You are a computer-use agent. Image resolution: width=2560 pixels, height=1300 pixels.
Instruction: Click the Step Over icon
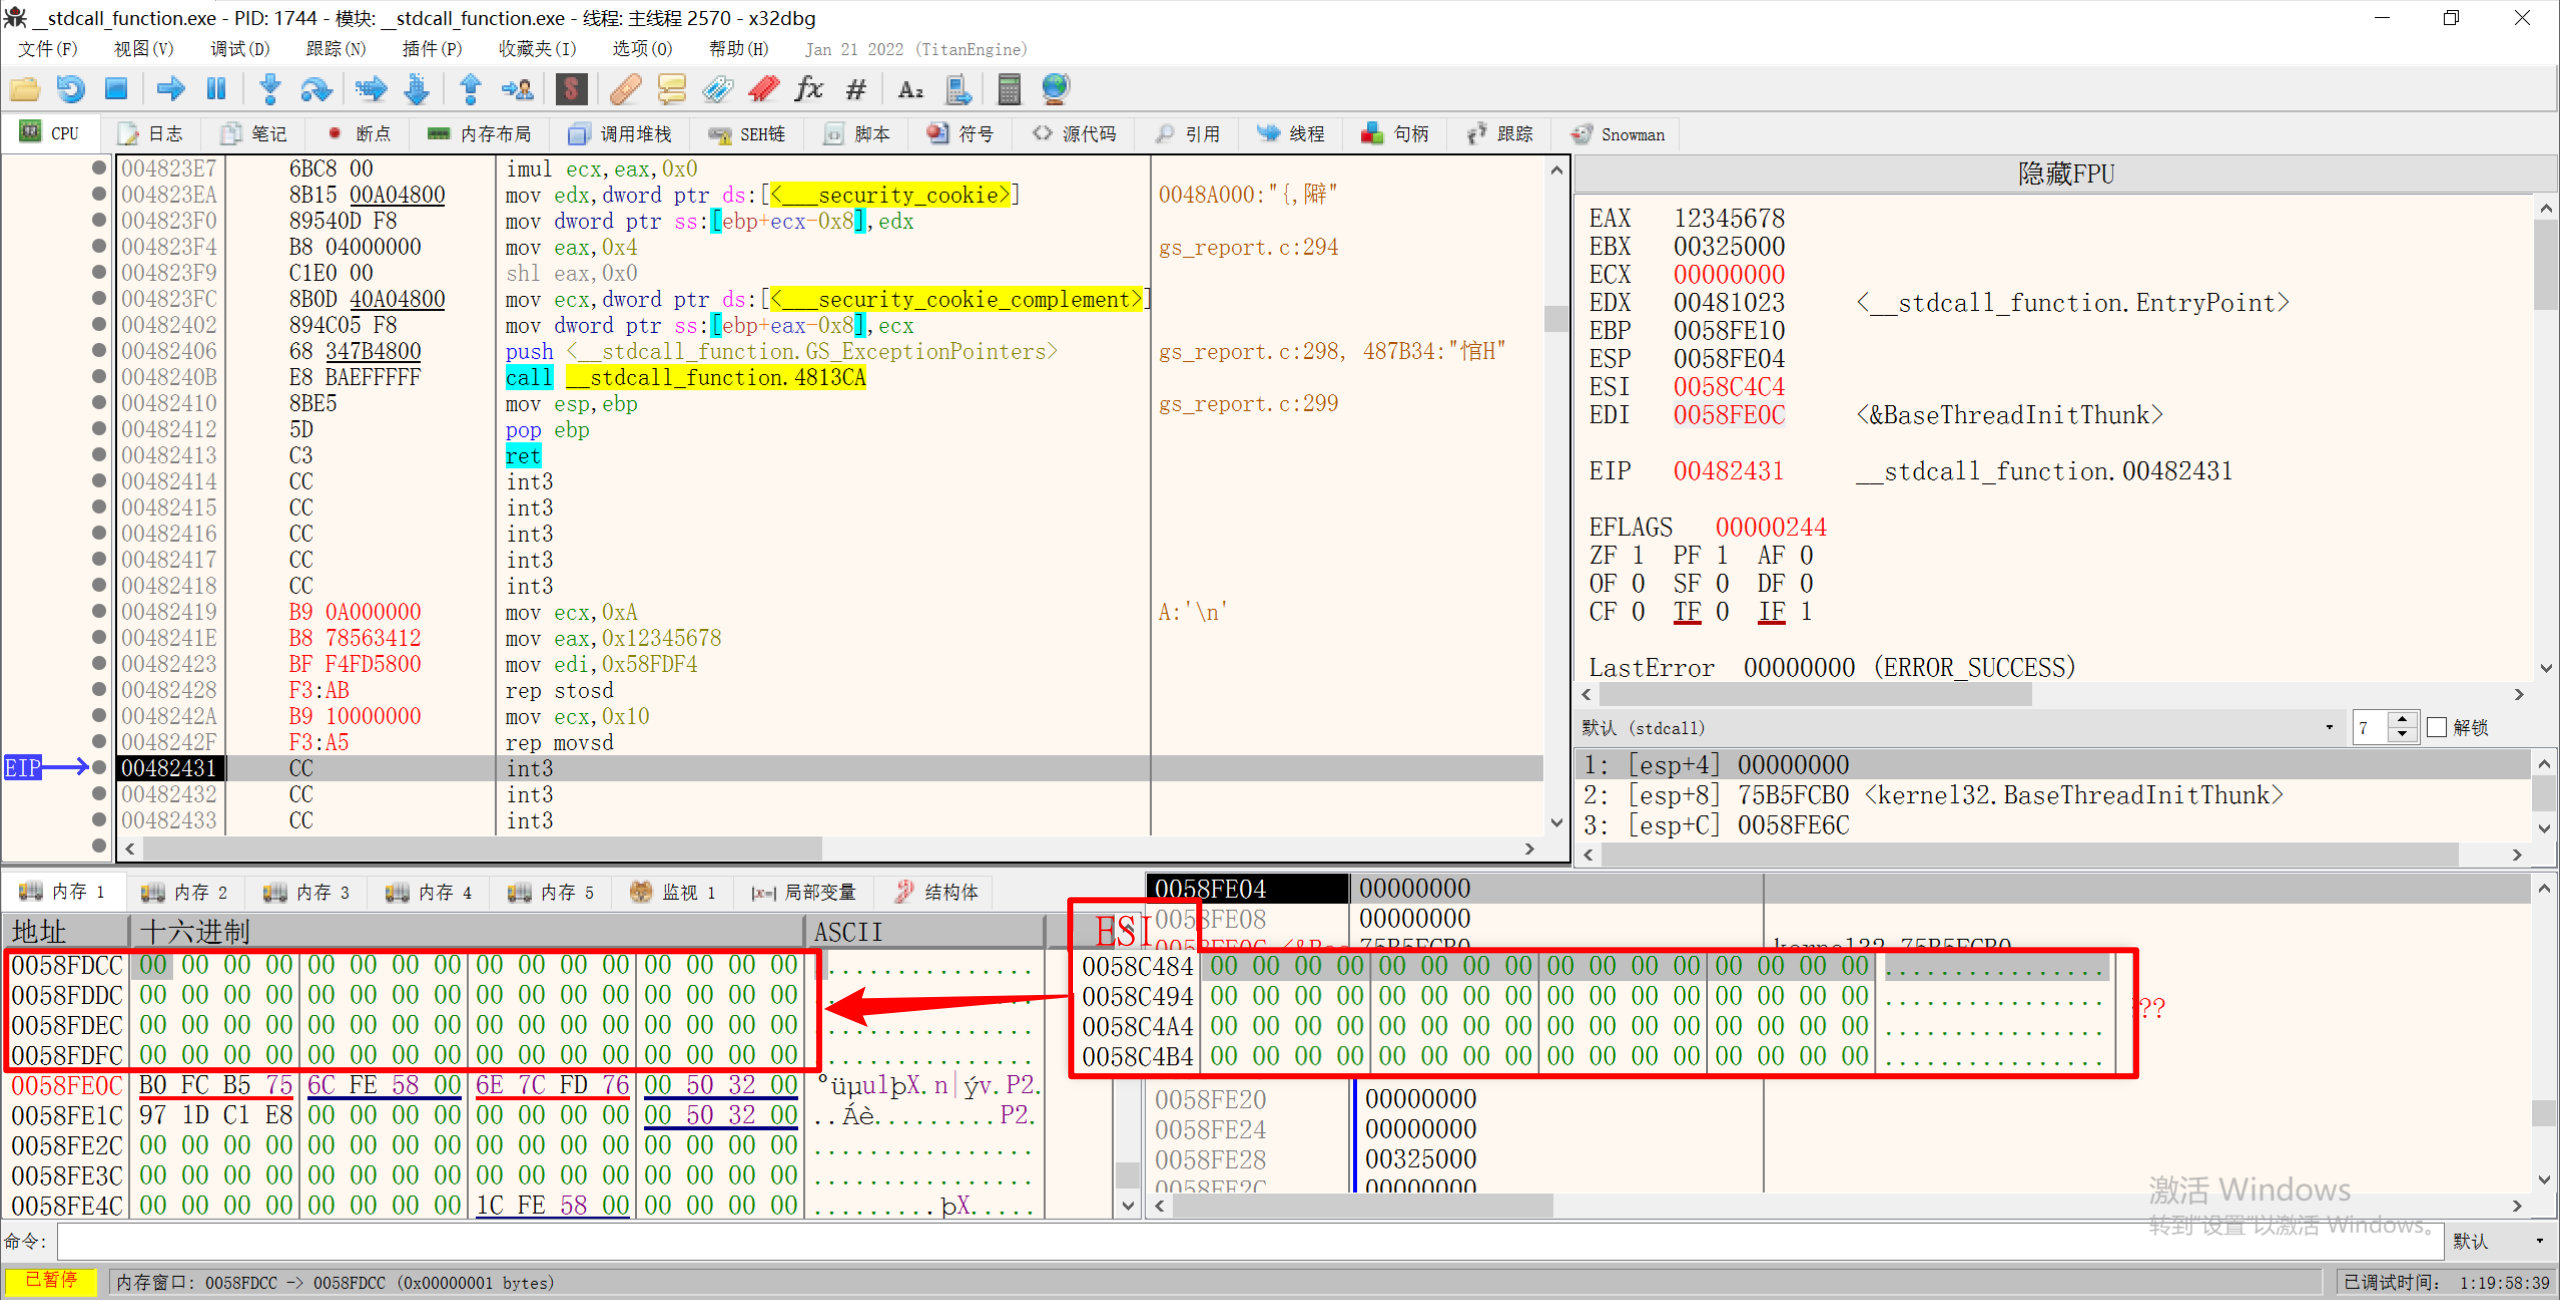316,89
